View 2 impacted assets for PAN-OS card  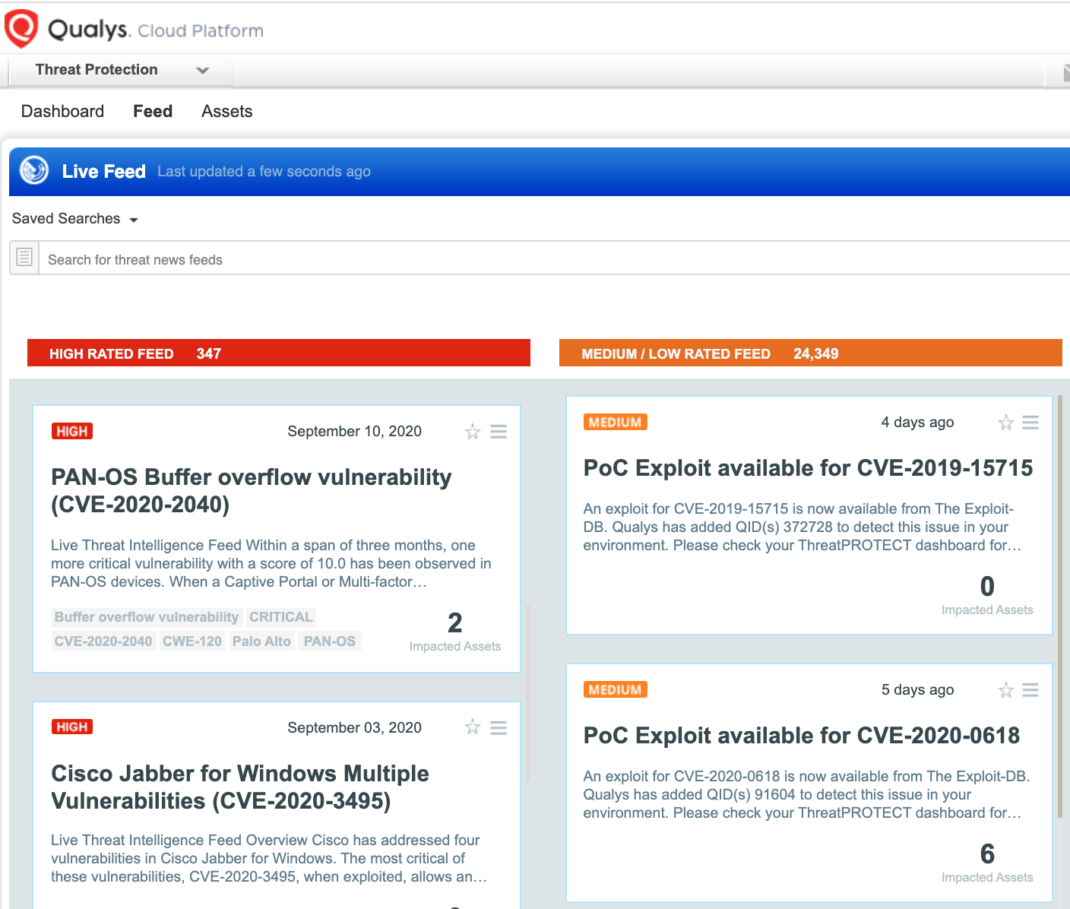pos(454,631)
